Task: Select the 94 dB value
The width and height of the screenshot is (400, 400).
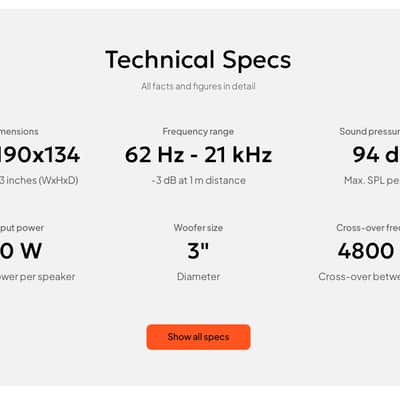Action: 376,155
